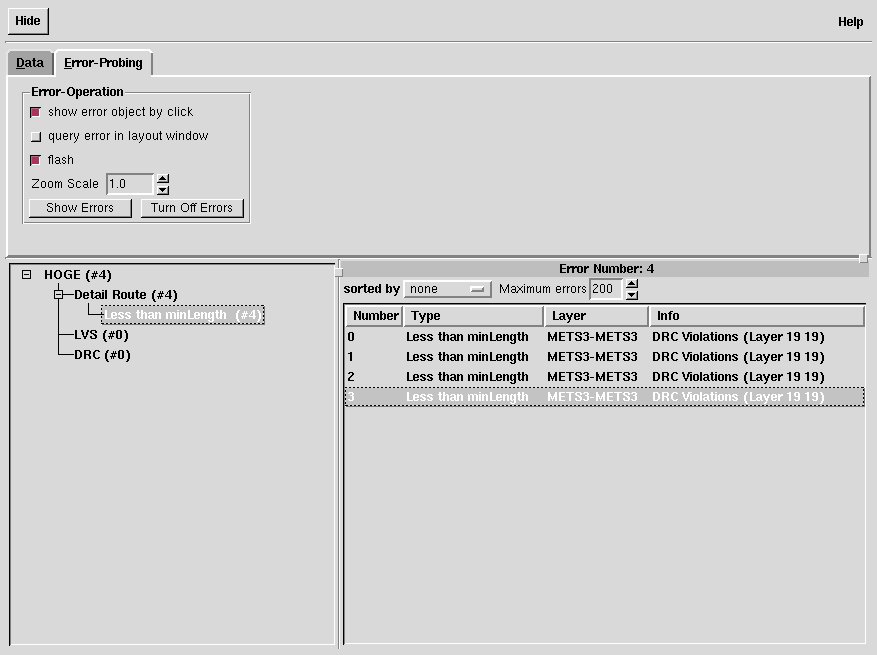Click the Turn Off Errors button
This screenshot has height=655, width=877.
192,208
